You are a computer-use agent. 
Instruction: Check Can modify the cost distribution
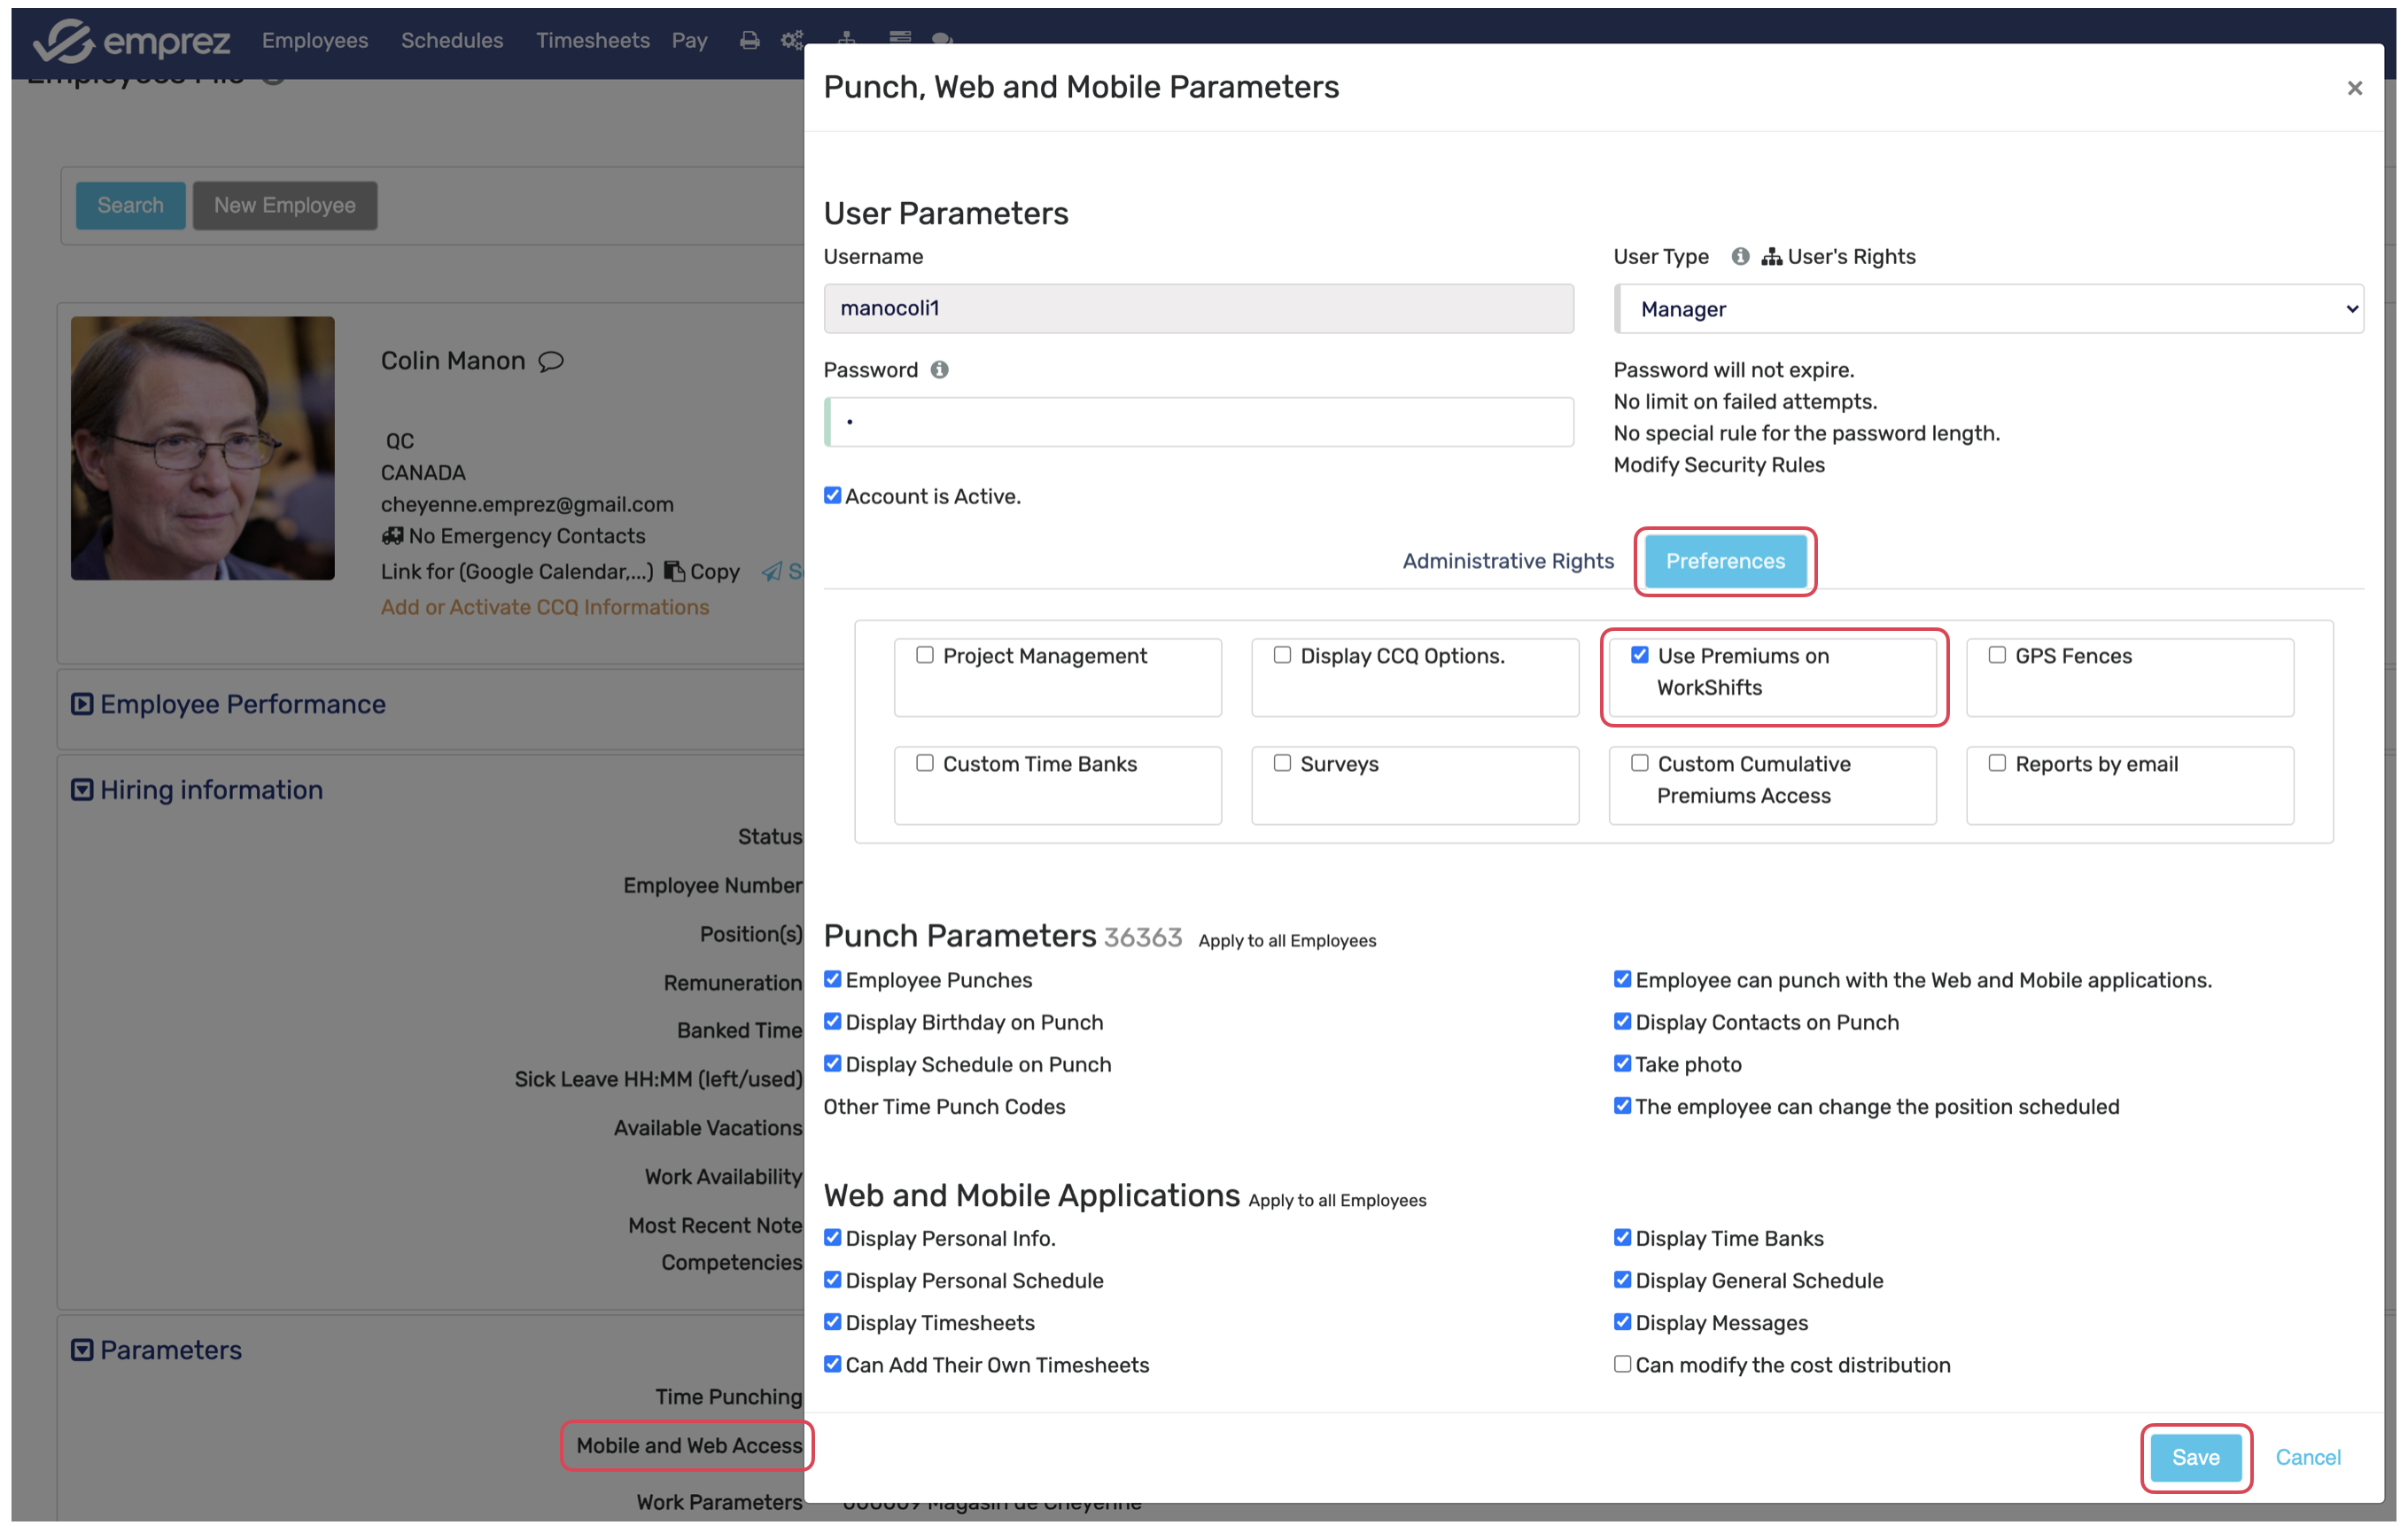(x=1622, y=1364)
